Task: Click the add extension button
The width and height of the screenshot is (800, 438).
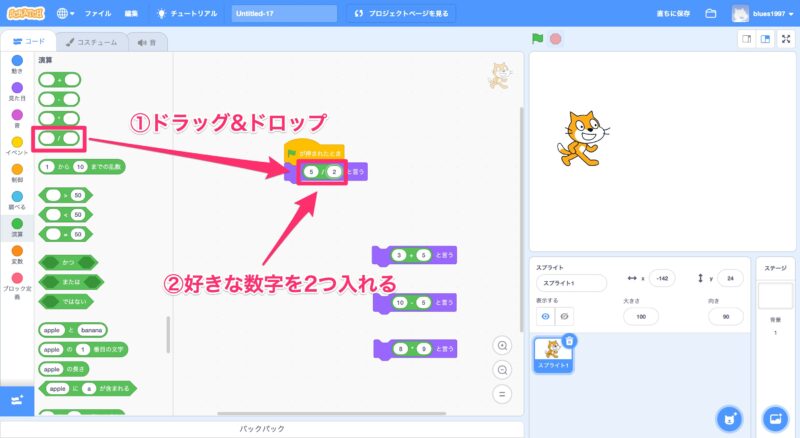Action: [17, 400]
